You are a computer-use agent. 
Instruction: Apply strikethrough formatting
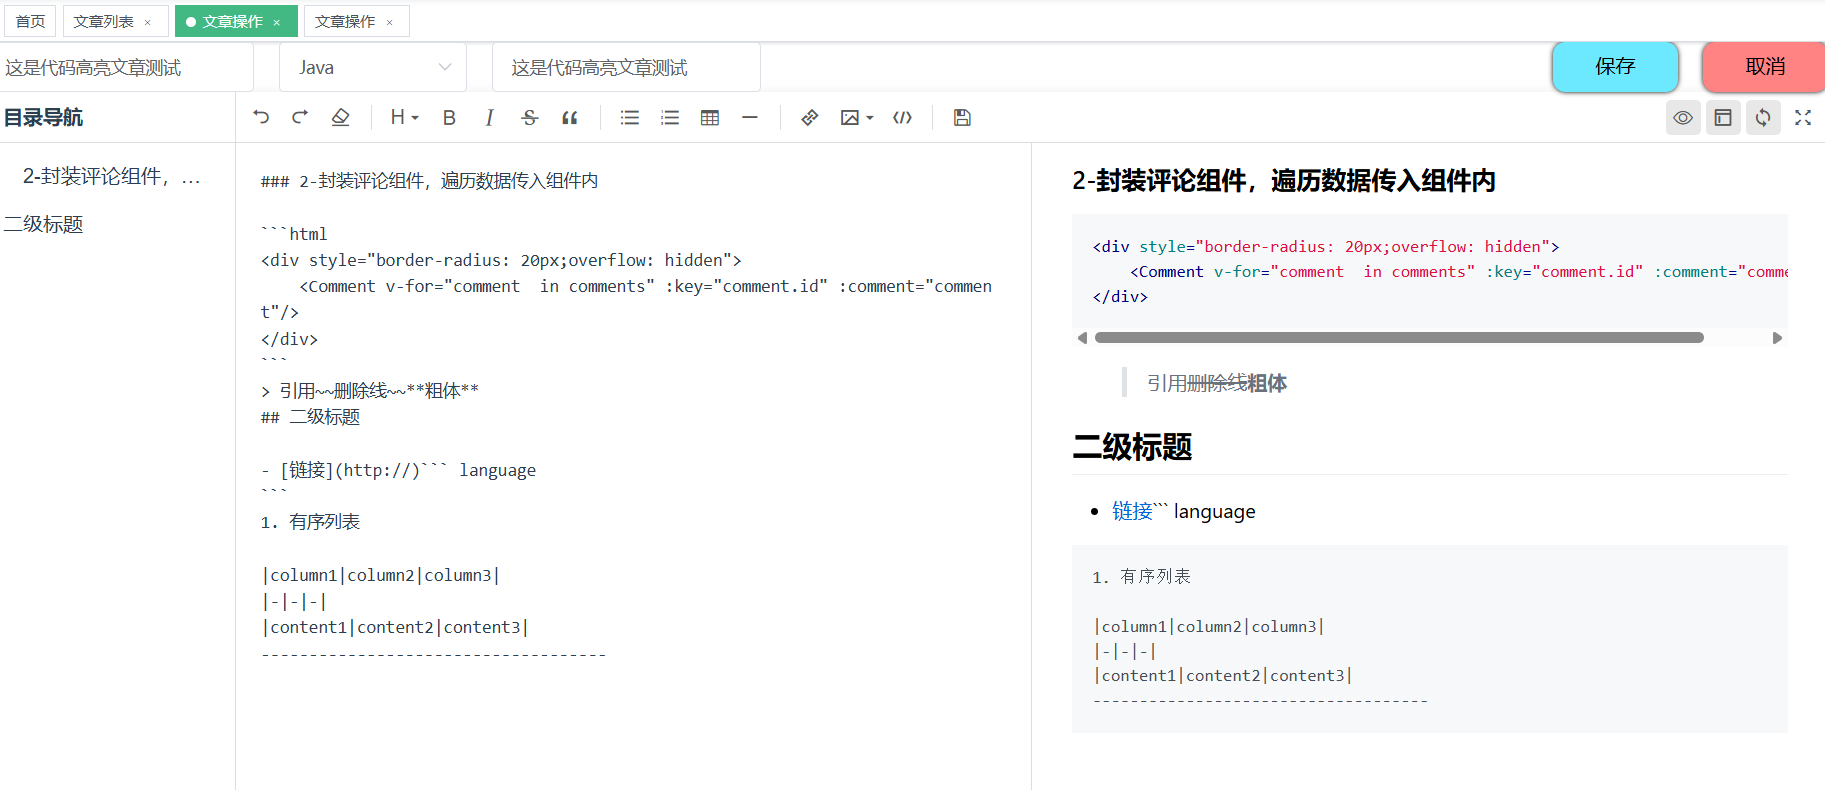click(530, 117)
